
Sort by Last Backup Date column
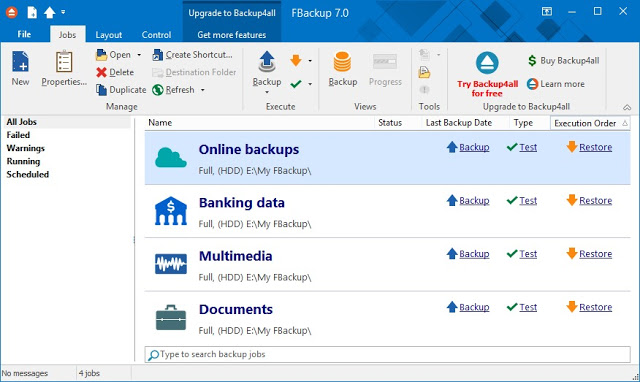[465, 123]
